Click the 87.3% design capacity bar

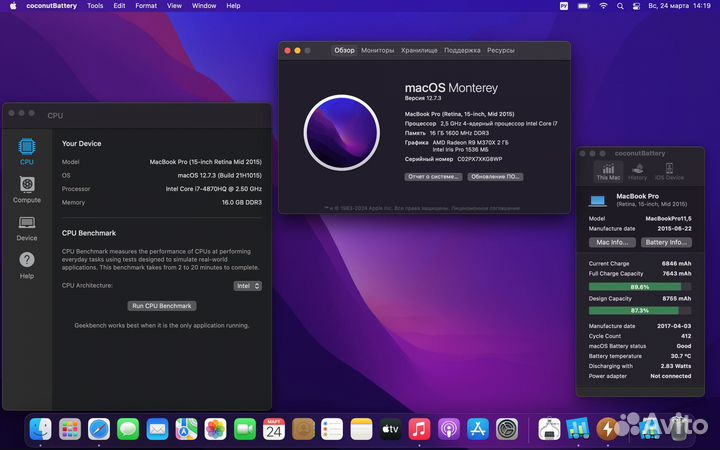640,311
